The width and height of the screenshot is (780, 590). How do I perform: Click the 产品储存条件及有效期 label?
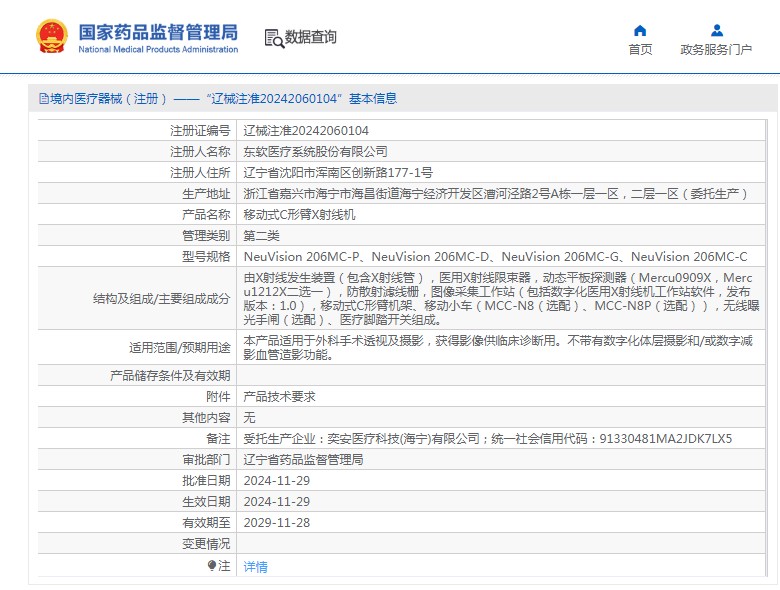coord(170,376)
